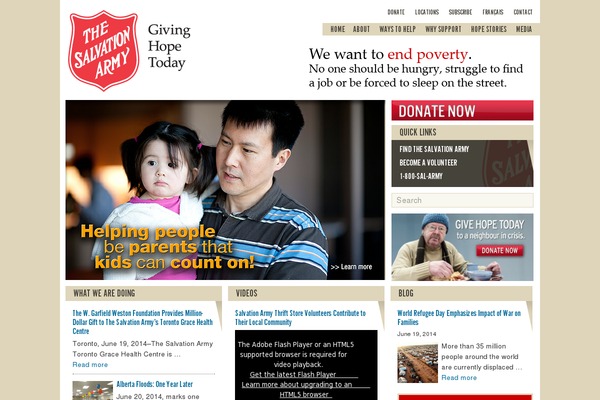Select Become a Volunteer quick link
Screen dimensions: 600x400
[x=428, y=163]
